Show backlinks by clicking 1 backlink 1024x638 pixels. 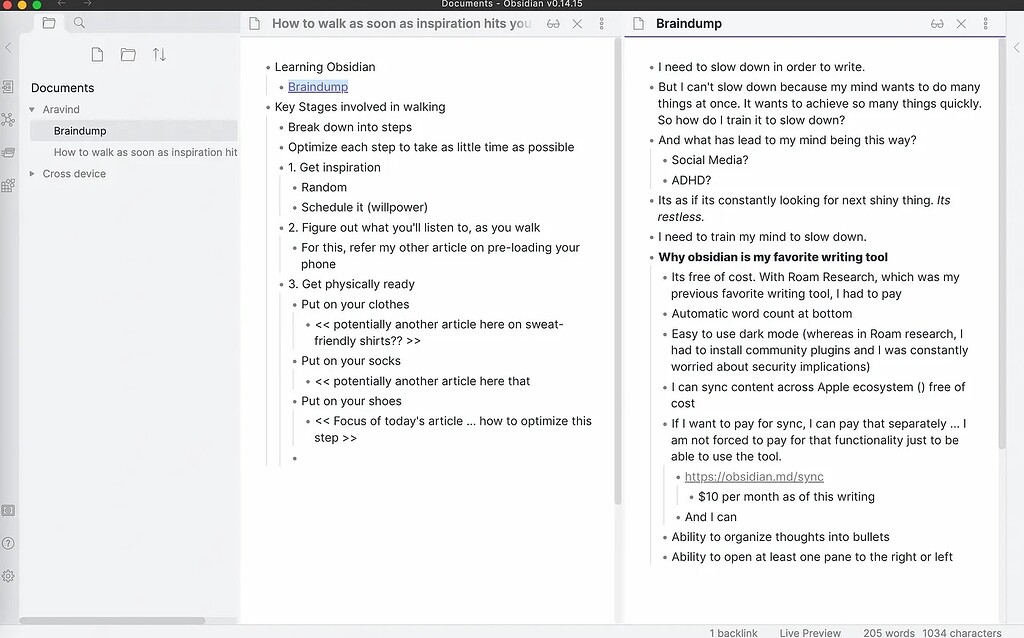tap(733, 632)
